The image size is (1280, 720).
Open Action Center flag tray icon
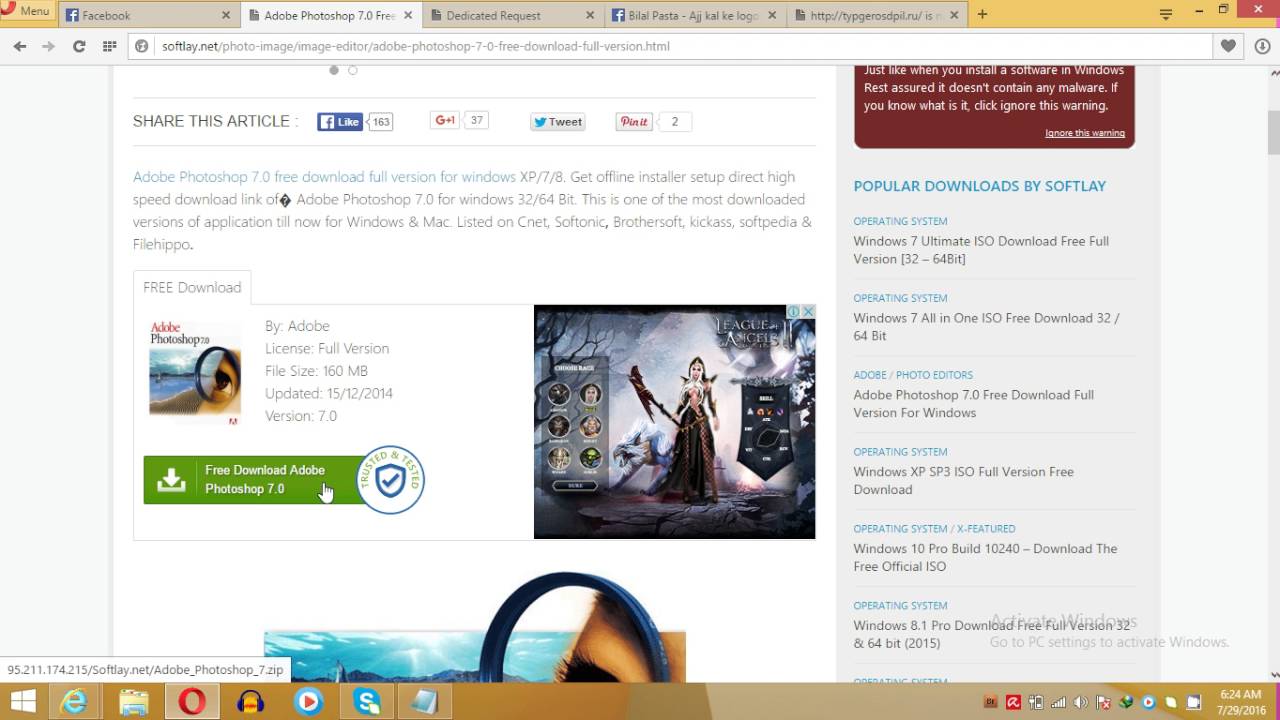1103,702
